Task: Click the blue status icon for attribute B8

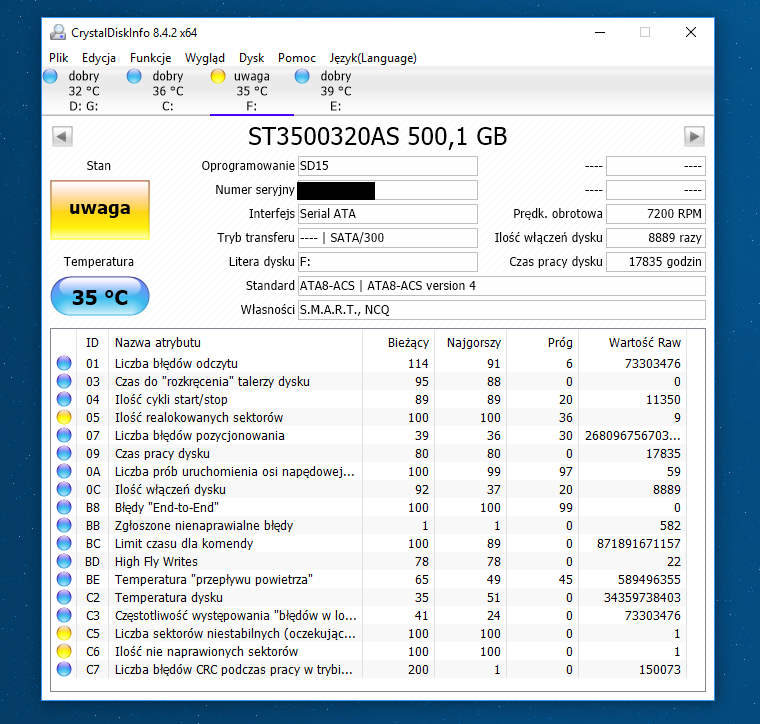Action: coord(64,507)
